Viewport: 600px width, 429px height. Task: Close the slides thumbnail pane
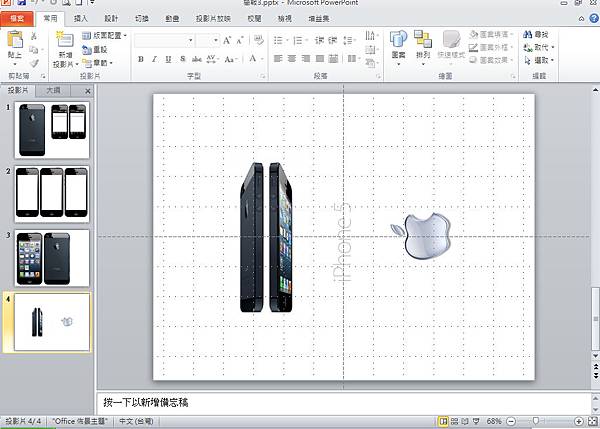coord(88,91)
